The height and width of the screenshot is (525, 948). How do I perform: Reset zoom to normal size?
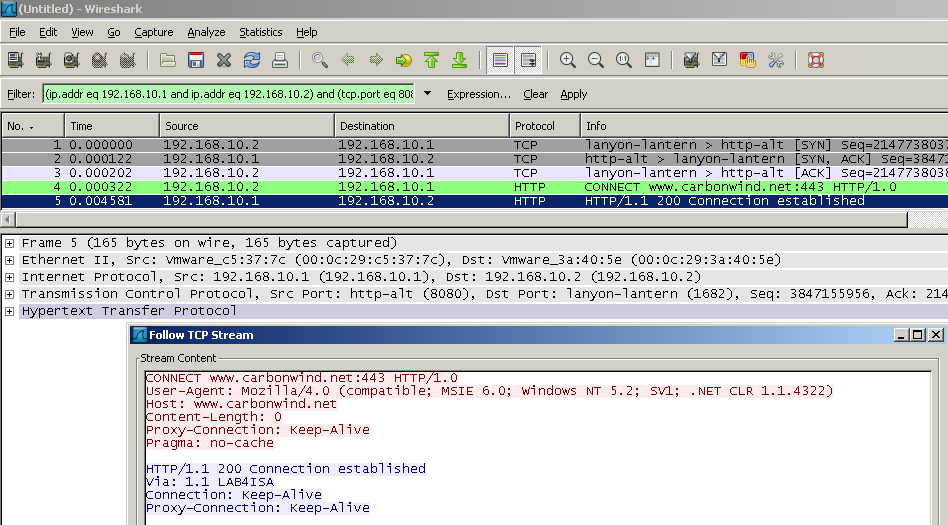(x=624, y=60)
